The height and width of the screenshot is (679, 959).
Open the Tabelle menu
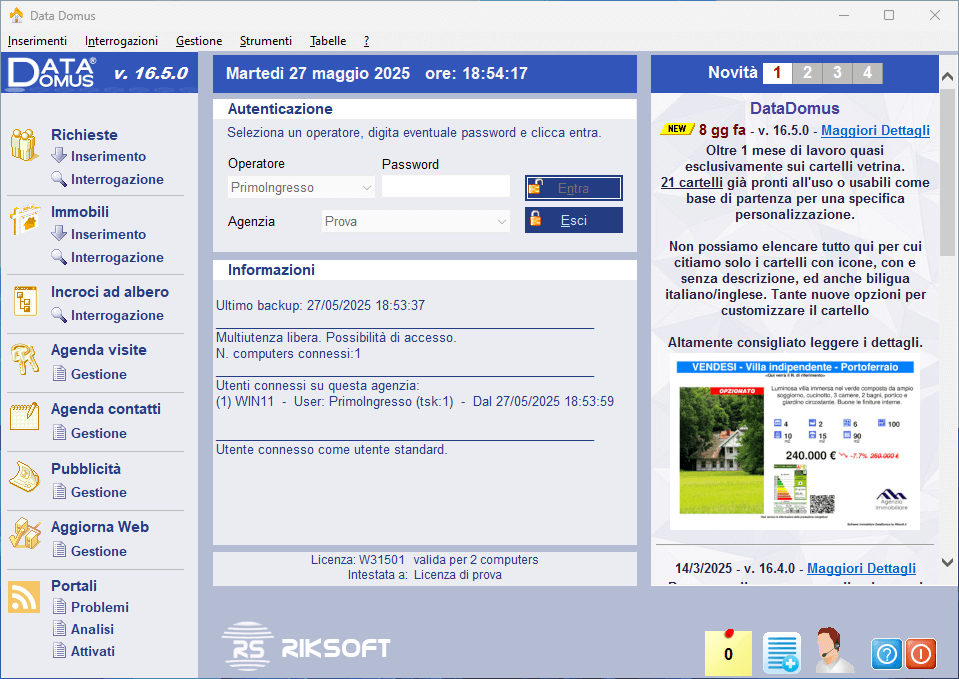(x=328, y=41)
